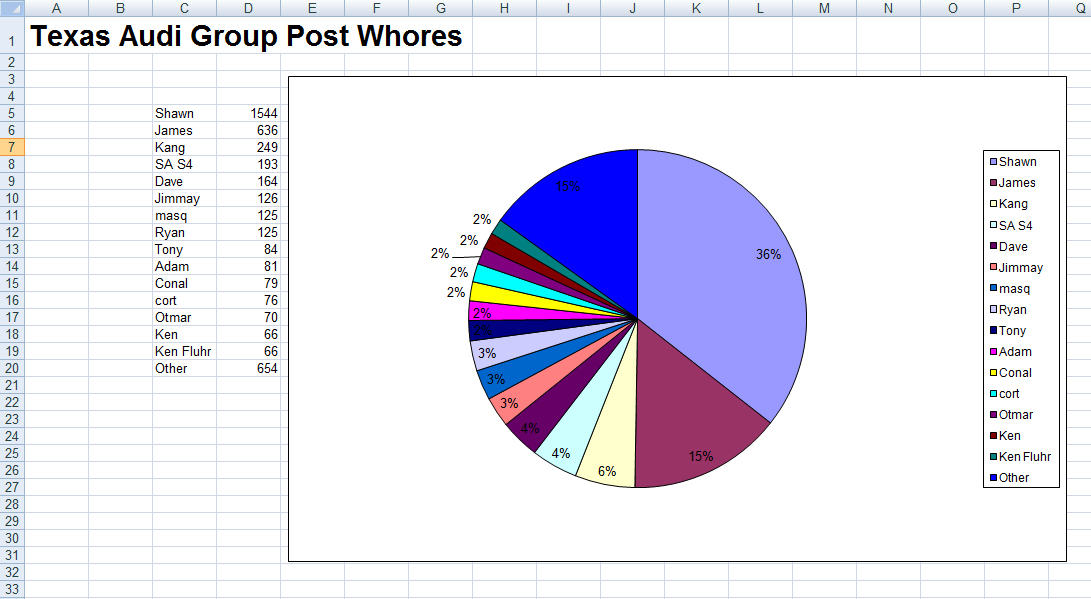Select column P header
The width and height of the screenshot is (1091, 599).
click(1017, 8)
